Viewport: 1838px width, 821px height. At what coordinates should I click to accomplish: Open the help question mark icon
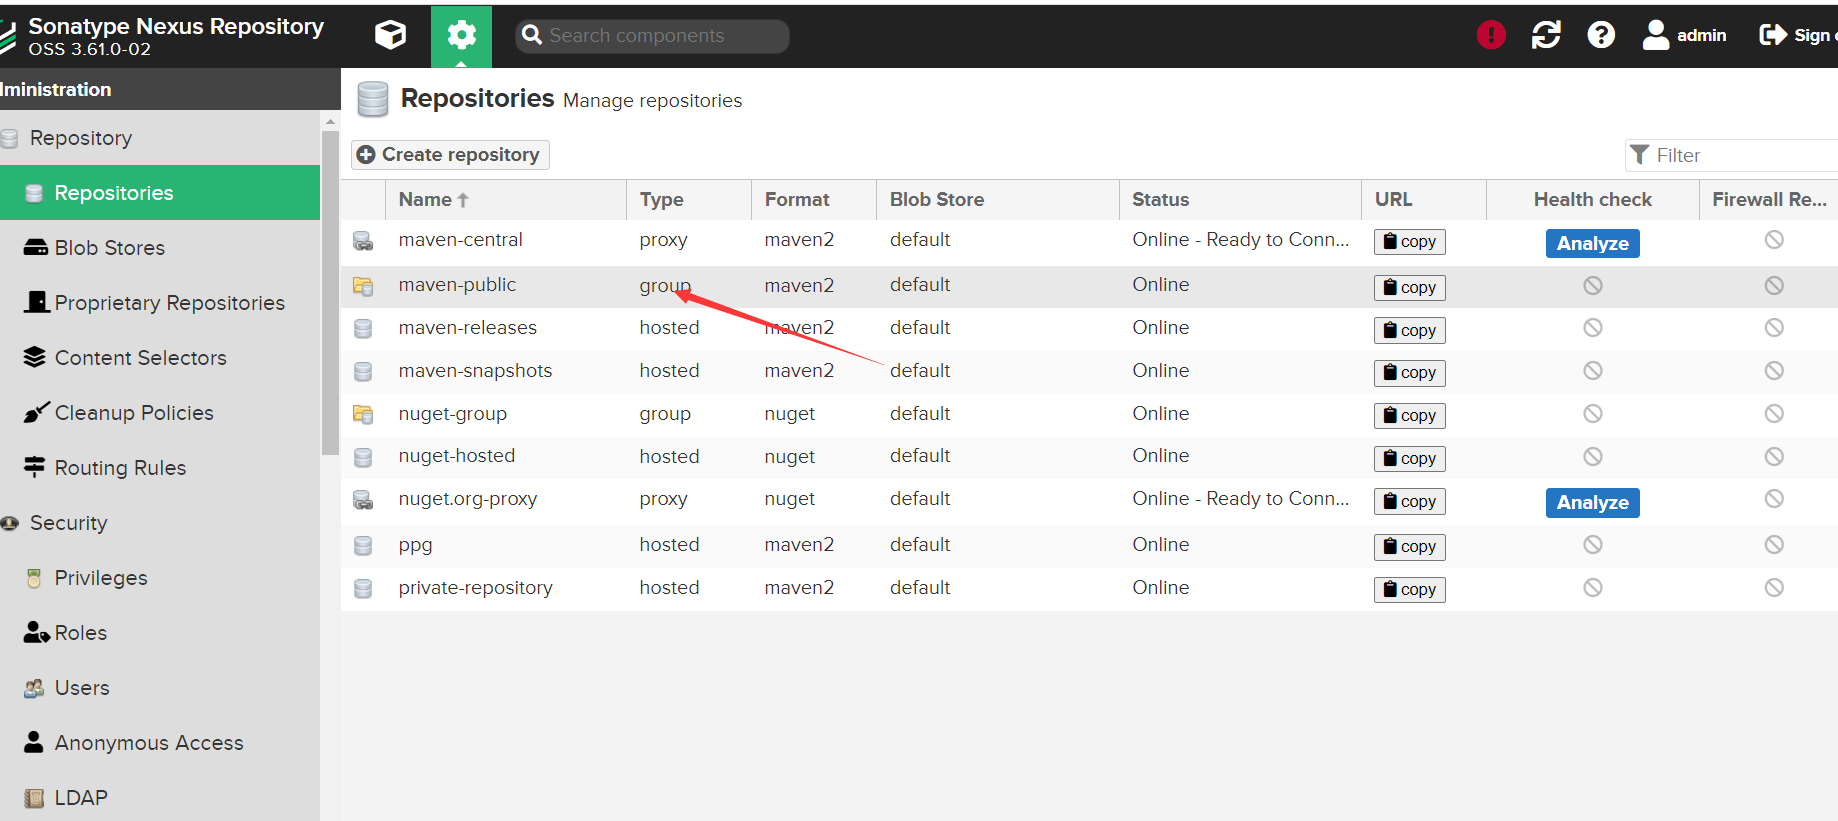1601,35
